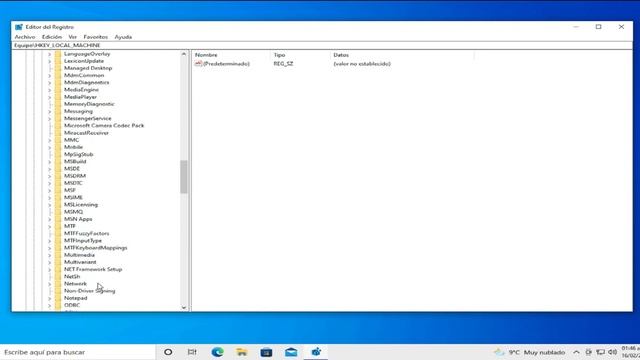Select the (Predeterminado) value name
This screenshot has width=640, height=360.
point(226,64)
